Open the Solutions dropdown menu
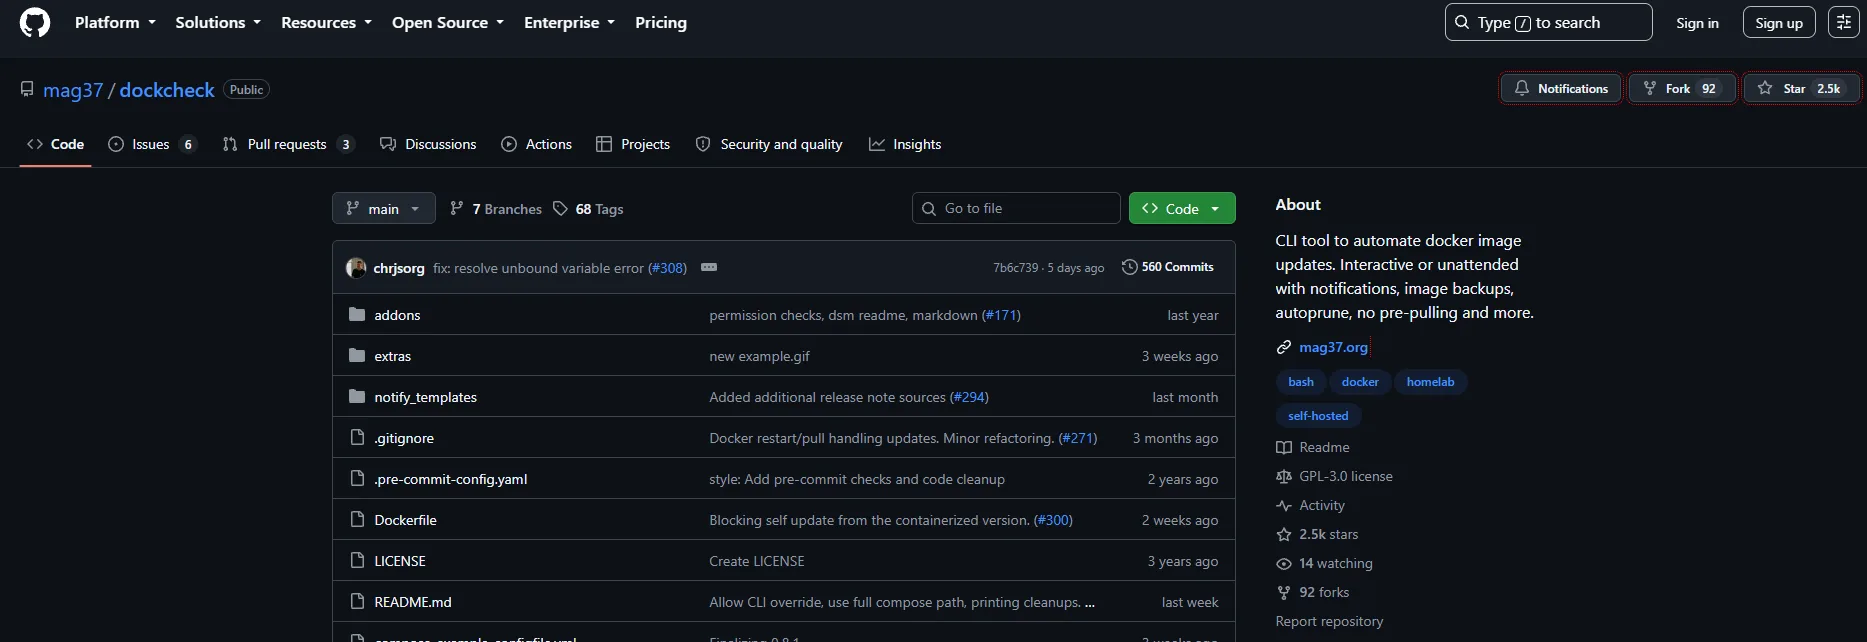Viewport: 1867px width, 642px height. click(x=218, y=22)
